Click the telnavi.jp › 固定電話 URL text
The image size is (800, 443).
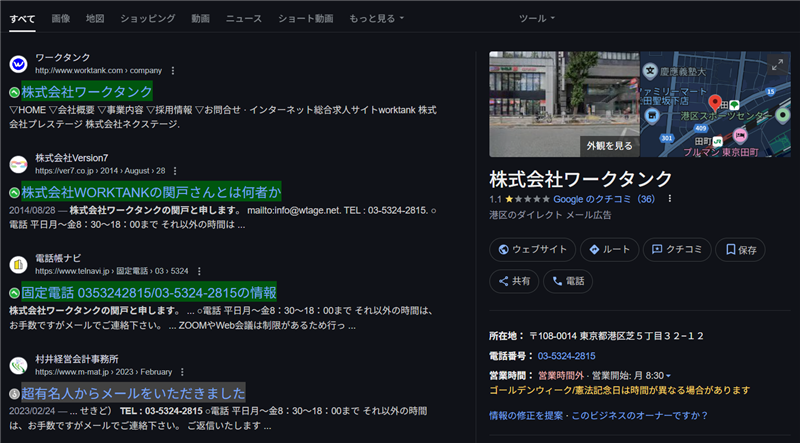coord(112,271)
